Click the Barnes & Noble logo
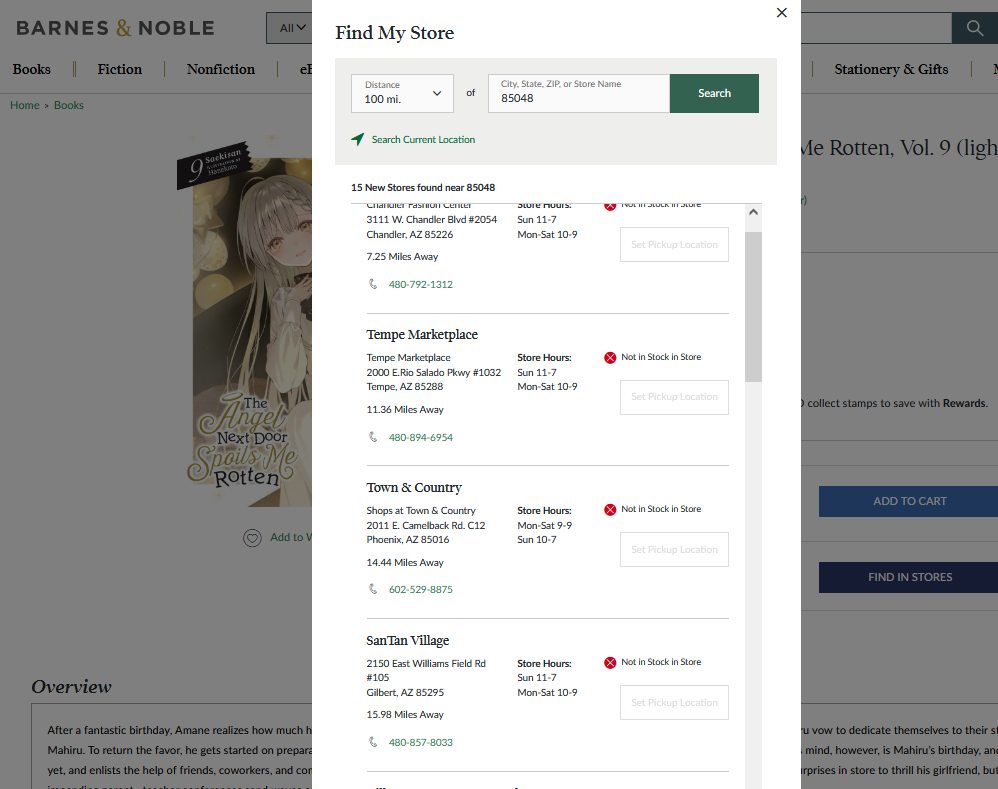998x789 pixels. click(115, 28)
